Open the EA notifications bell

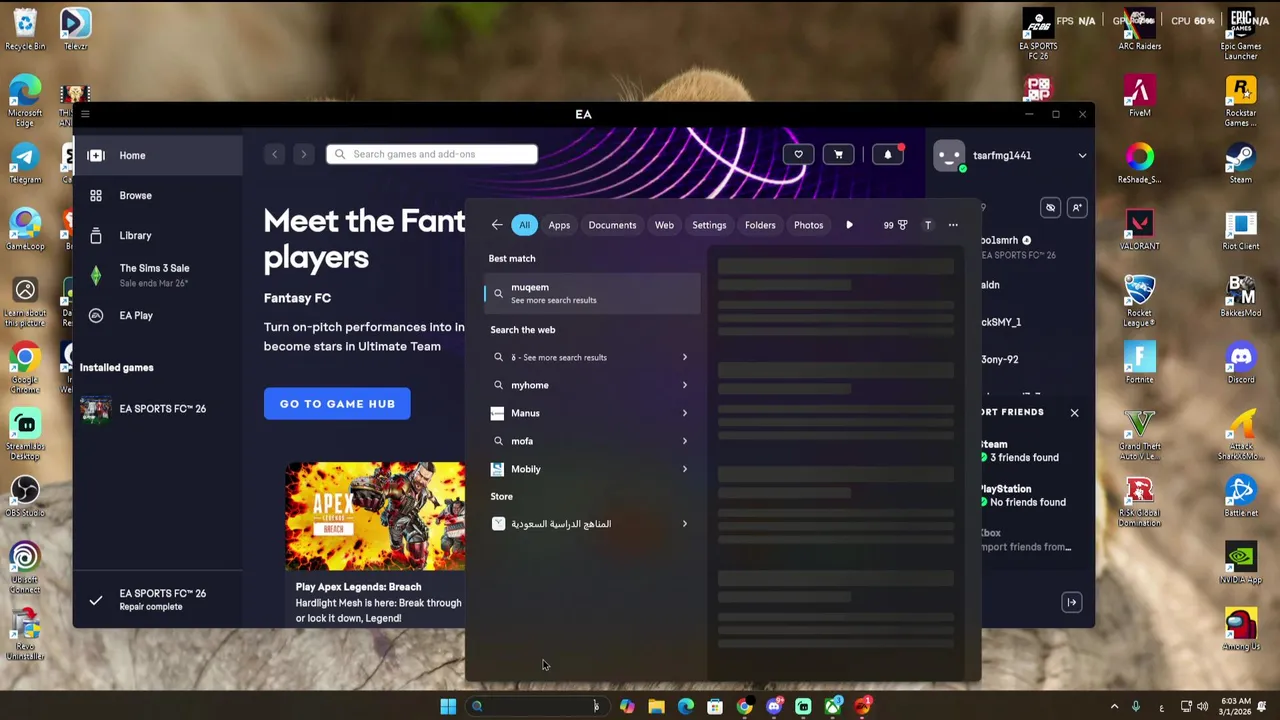887,154
